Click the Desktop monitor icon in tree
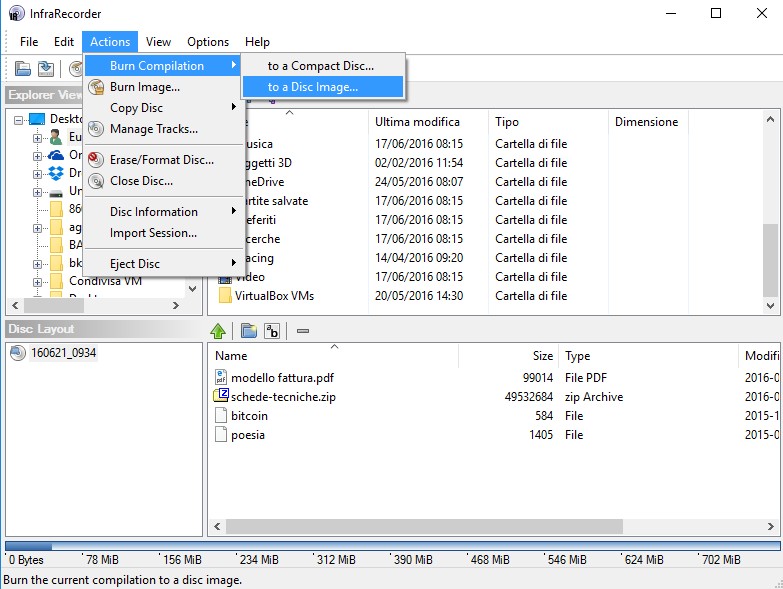 [37, 119]
